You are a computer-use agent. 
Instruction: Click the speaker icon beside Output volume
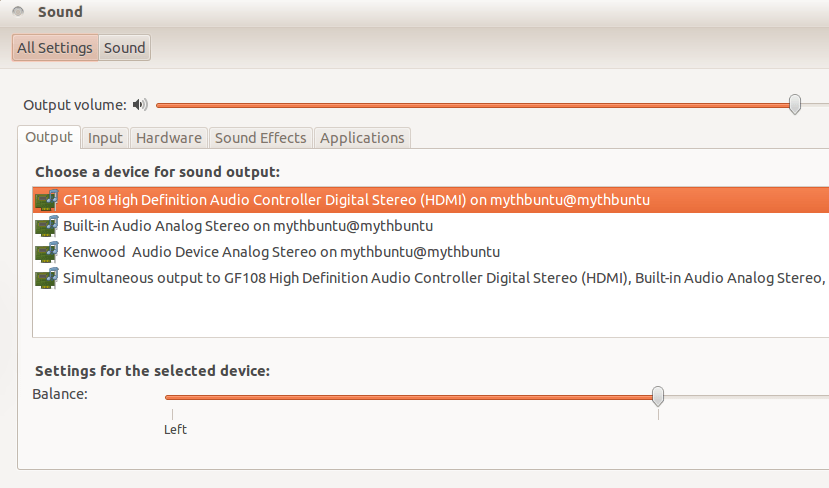[x=140, y=105]
